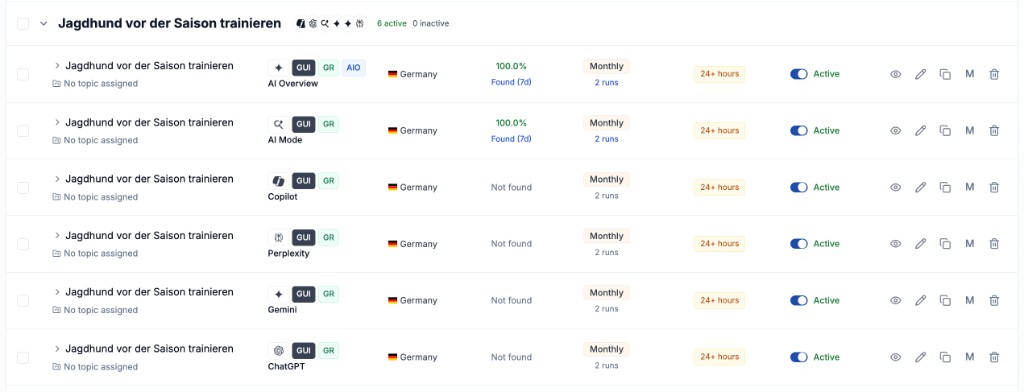Image resolution: width=1024 pixels, height=392 pixels.
Task: Click the ChatGPT engine icon
Action: coord(278,351)
